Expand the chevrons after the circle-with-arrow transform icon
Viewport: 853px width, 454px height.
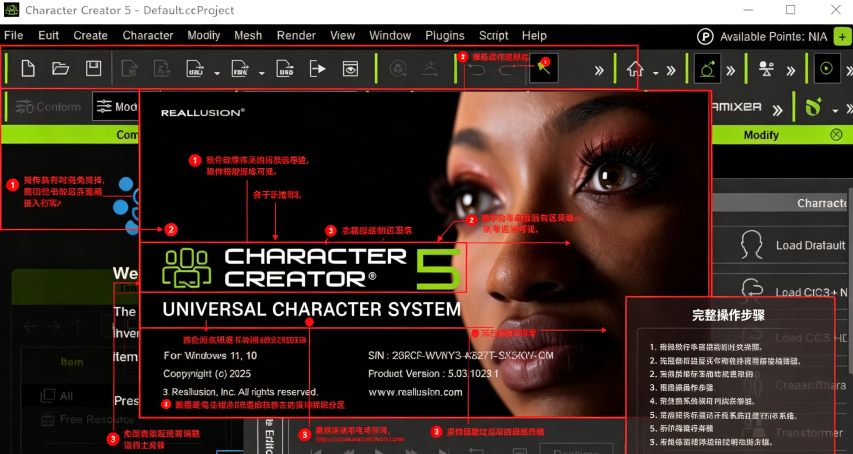point(731,70)
